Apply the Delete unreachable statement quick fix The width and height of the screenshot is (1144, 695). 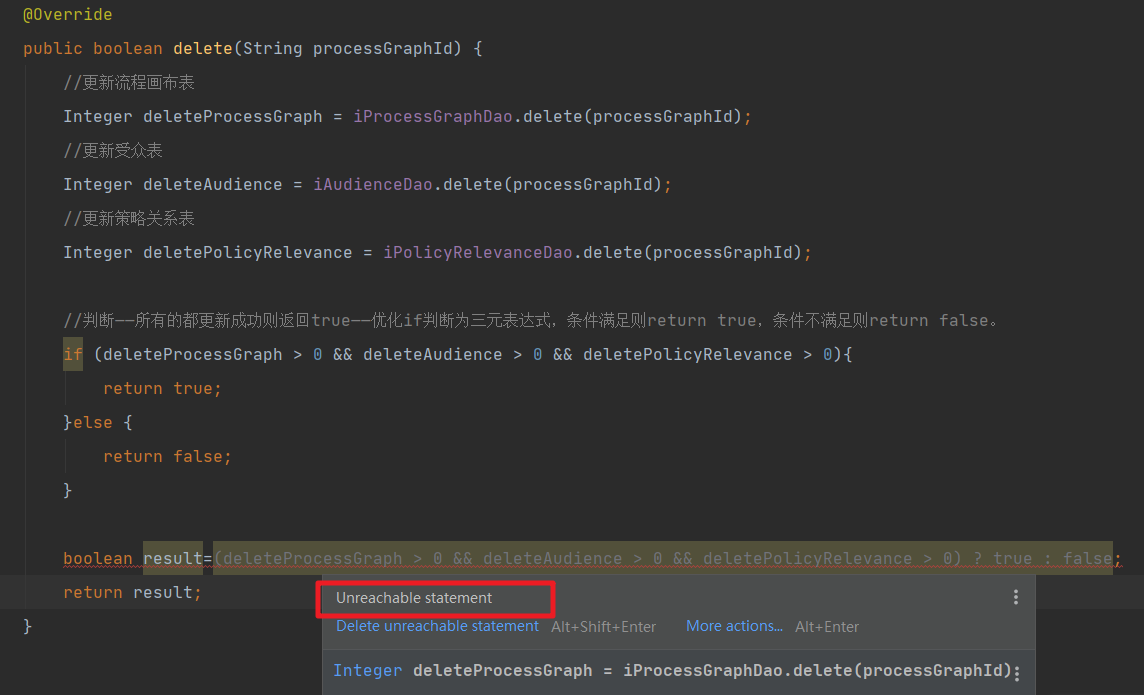pos(437,626)
